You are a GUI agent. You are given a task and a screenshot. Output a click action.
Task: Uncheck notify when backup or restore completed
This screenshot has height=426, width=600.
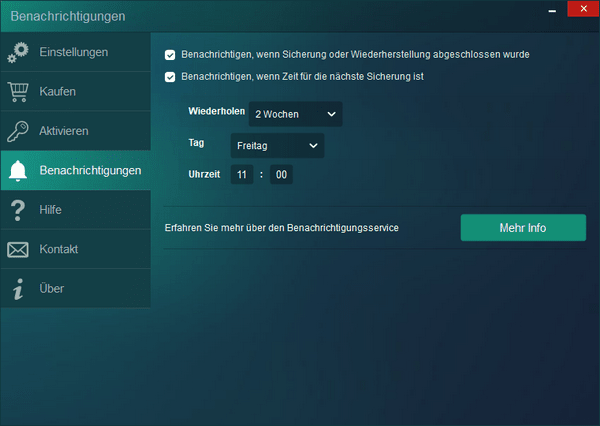click(170, 55)
